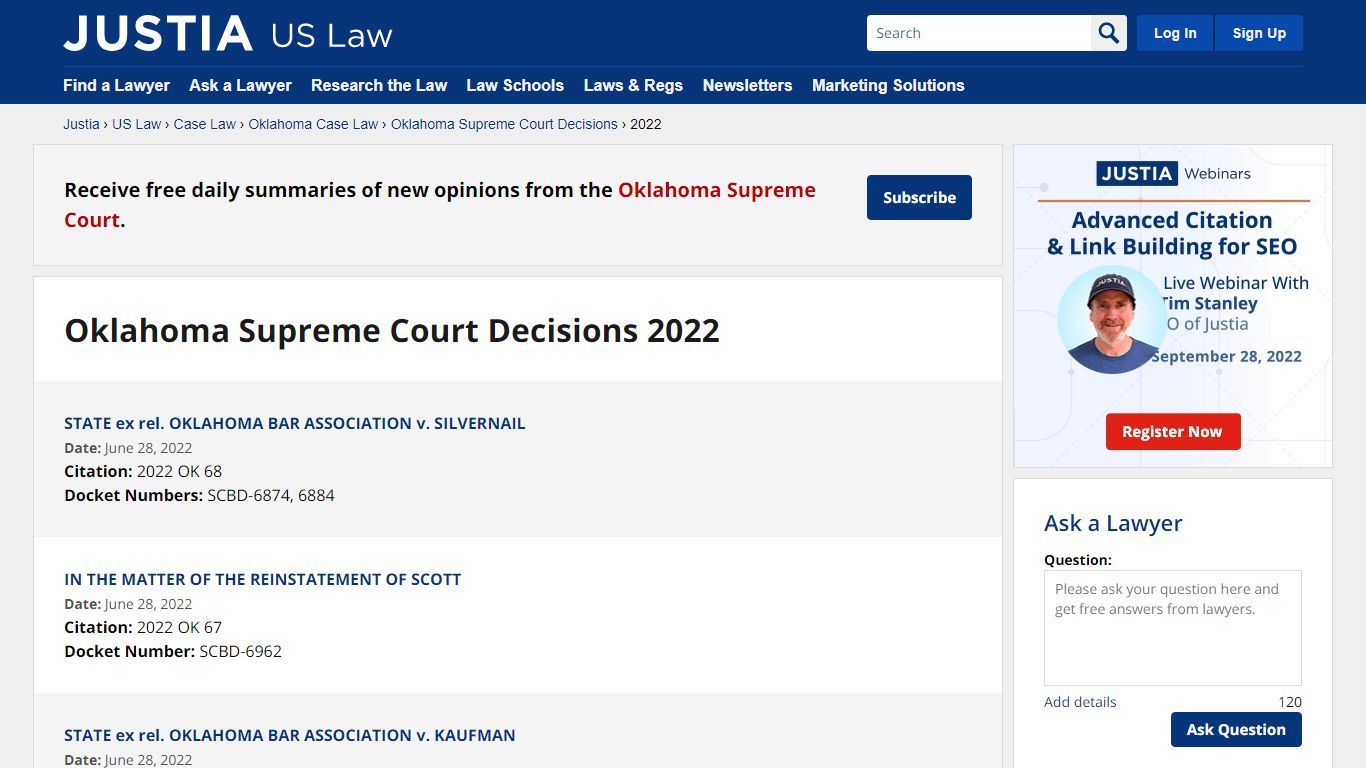The width and height of the screenshot is (1366, 768).
Task: Click docket numbers SCBD-6874, 6884
Action: coord(271,495)
